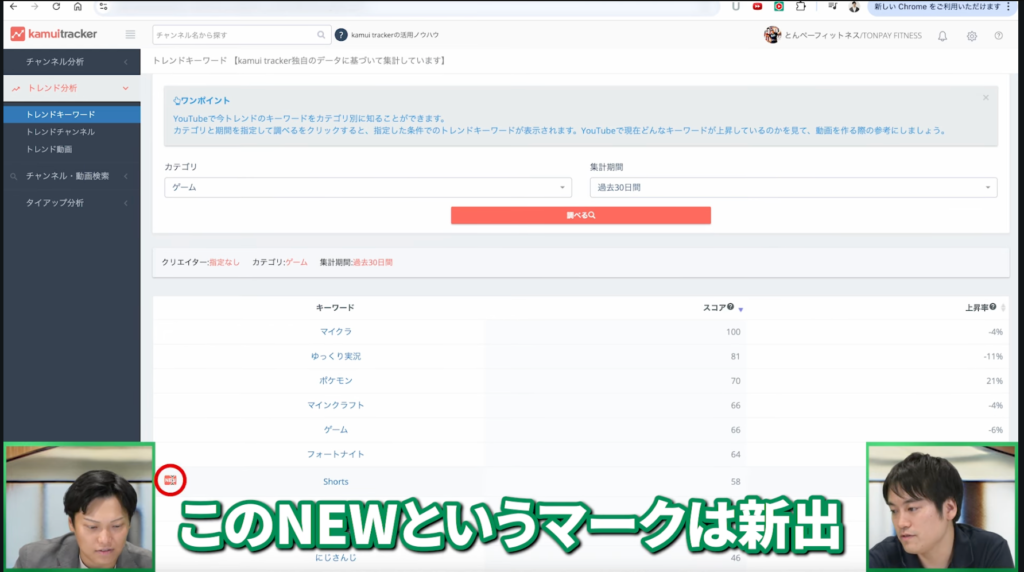Viewport: 1024px width, 572px height.
Task: Click the search magnifier icon
Action: pos(321,35)
